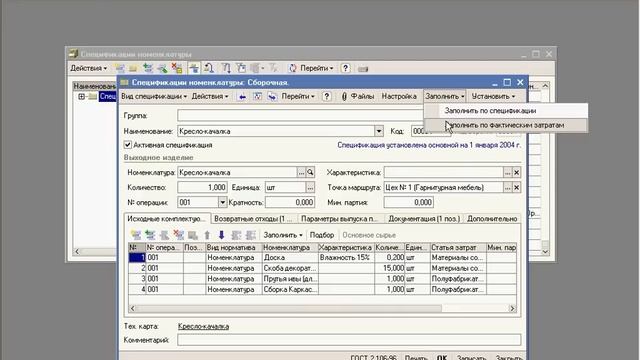Open Вид спецификации dropdown menu
This screenshot has height=360, width=640.
click(154, 97)
